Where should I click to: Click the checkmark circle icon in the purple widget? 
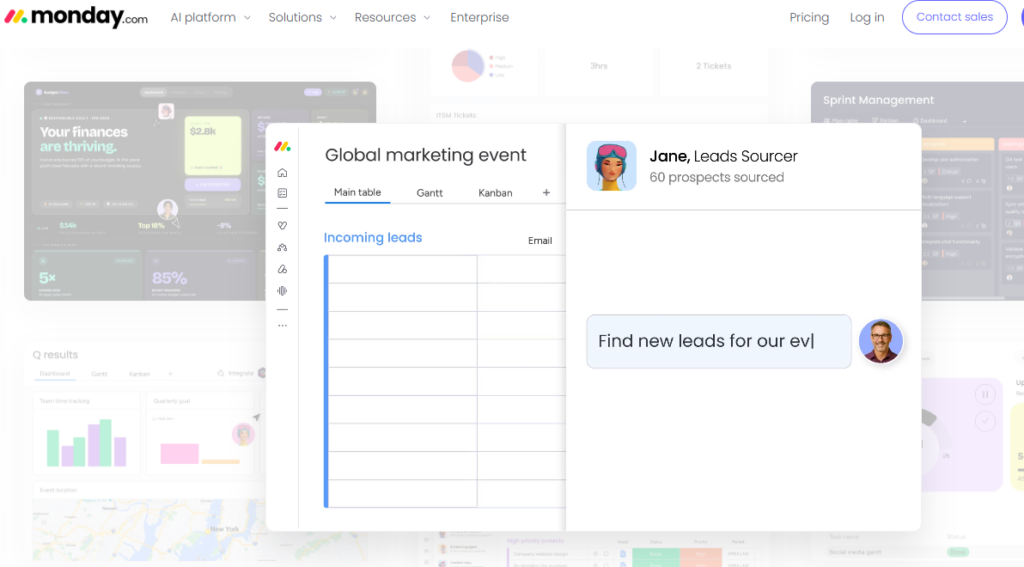[x=985, y=421]
